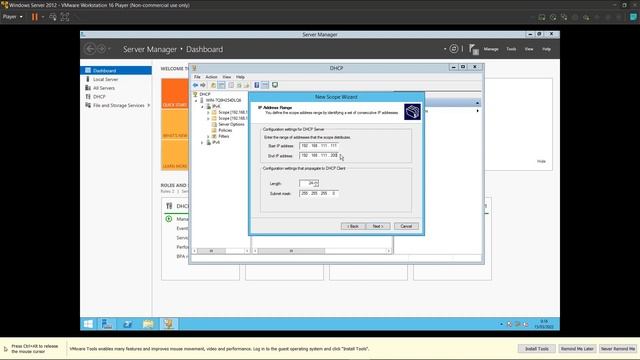Click Hide link in welcome tile

(x=541, y=162)
